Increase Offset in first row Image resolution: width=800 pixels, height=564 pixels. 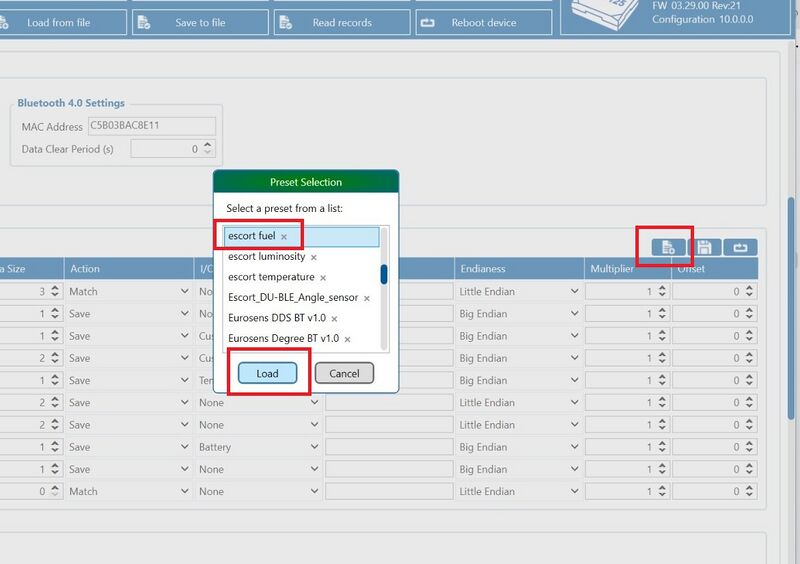[749, 288]
